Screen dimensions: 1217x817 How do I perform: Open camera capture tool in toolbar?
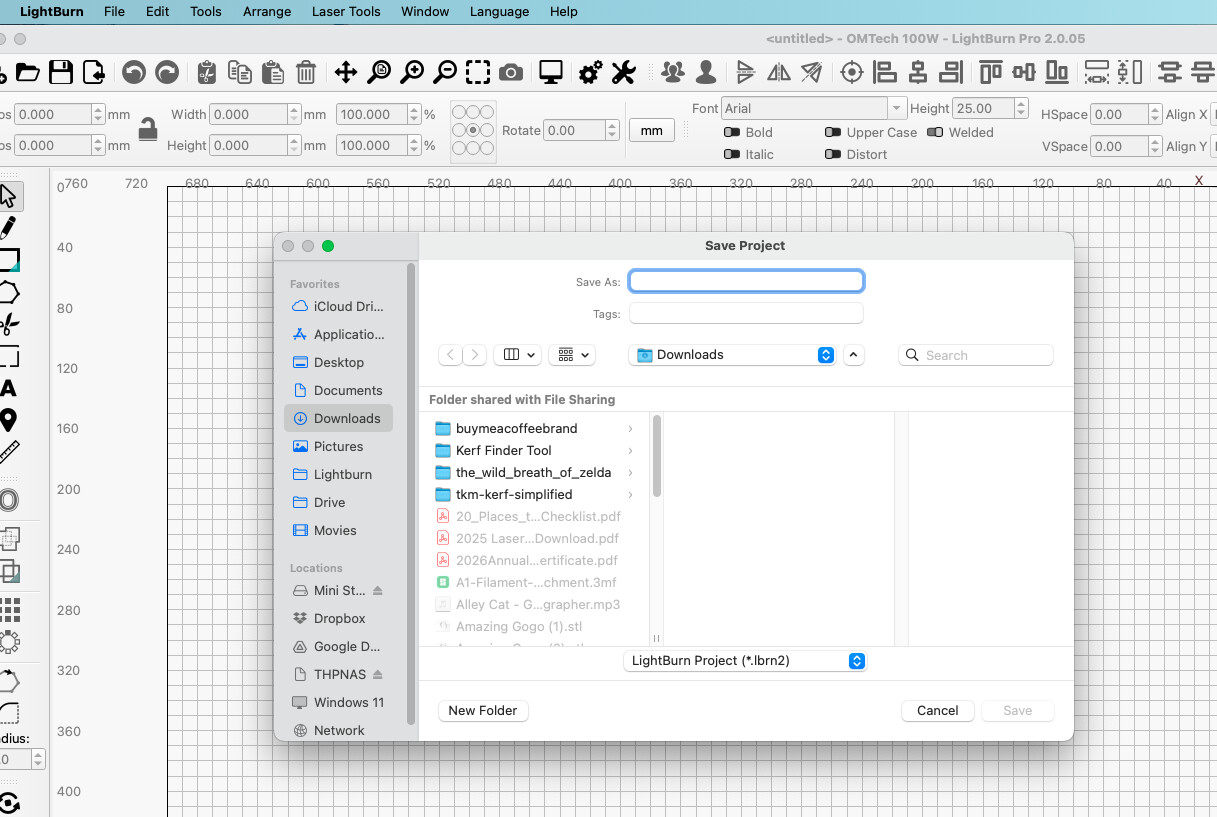pyautogui.click(x=511, y=72)
